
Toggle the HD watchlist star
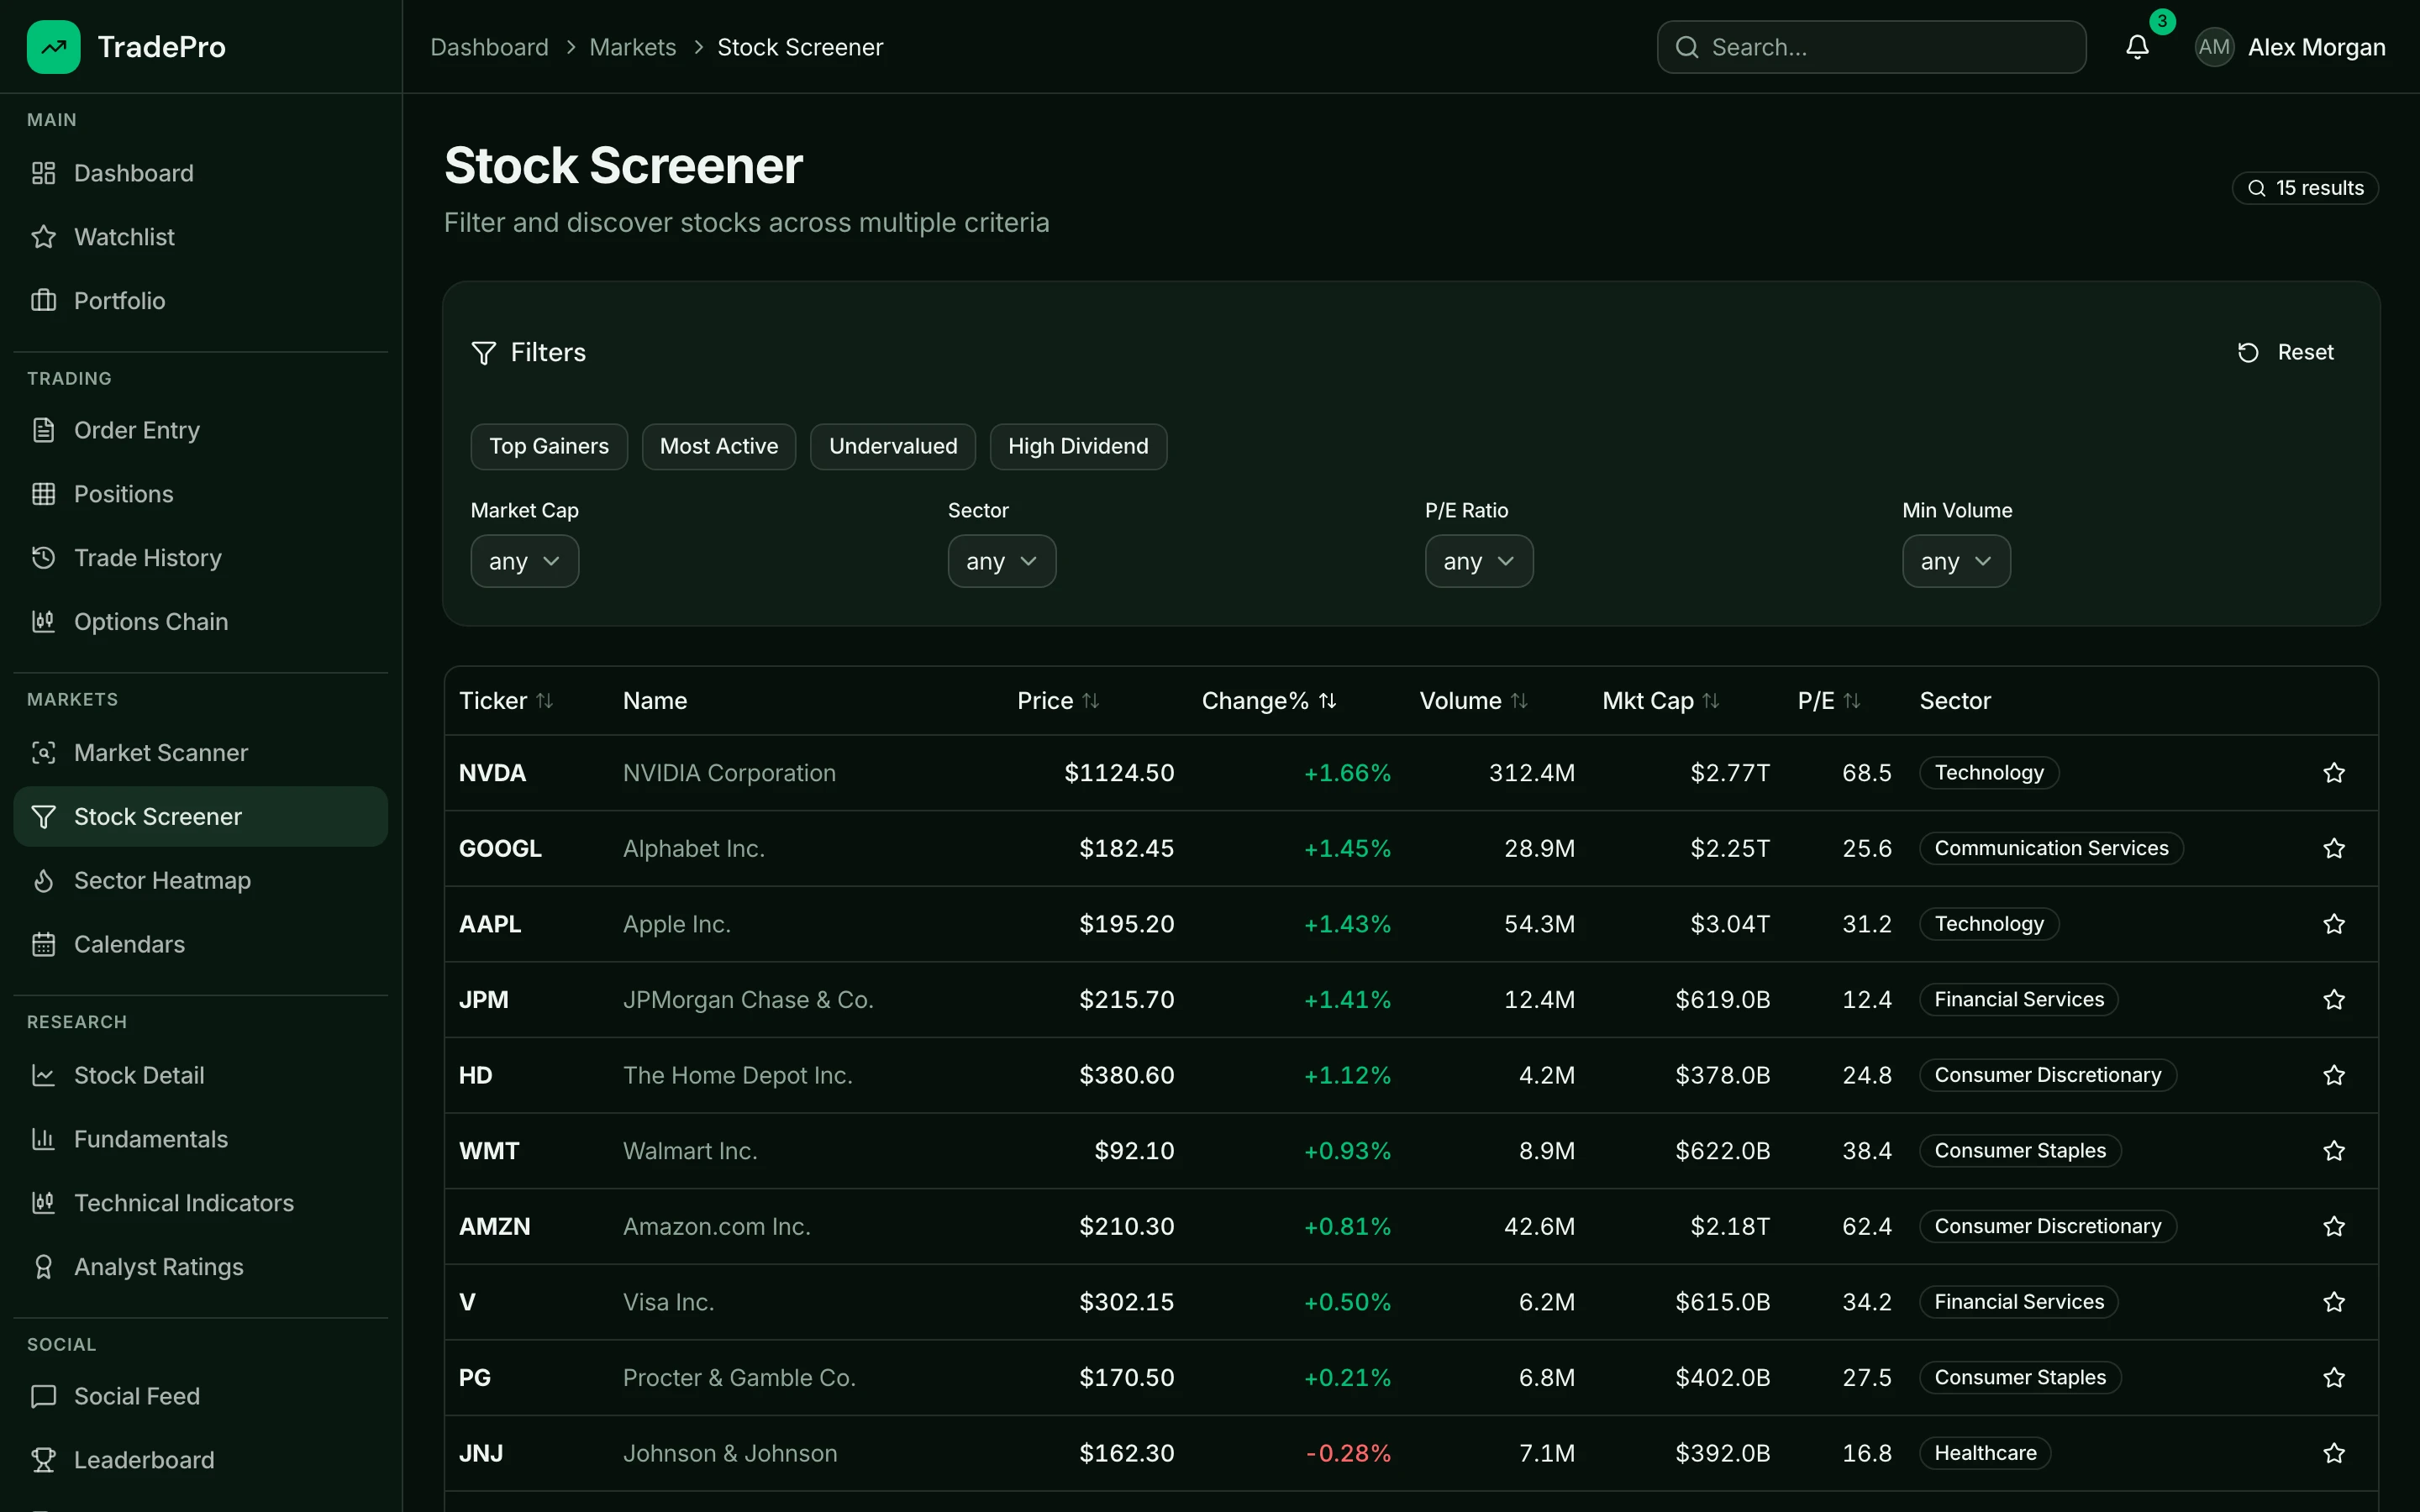tap(2334, 1075)
